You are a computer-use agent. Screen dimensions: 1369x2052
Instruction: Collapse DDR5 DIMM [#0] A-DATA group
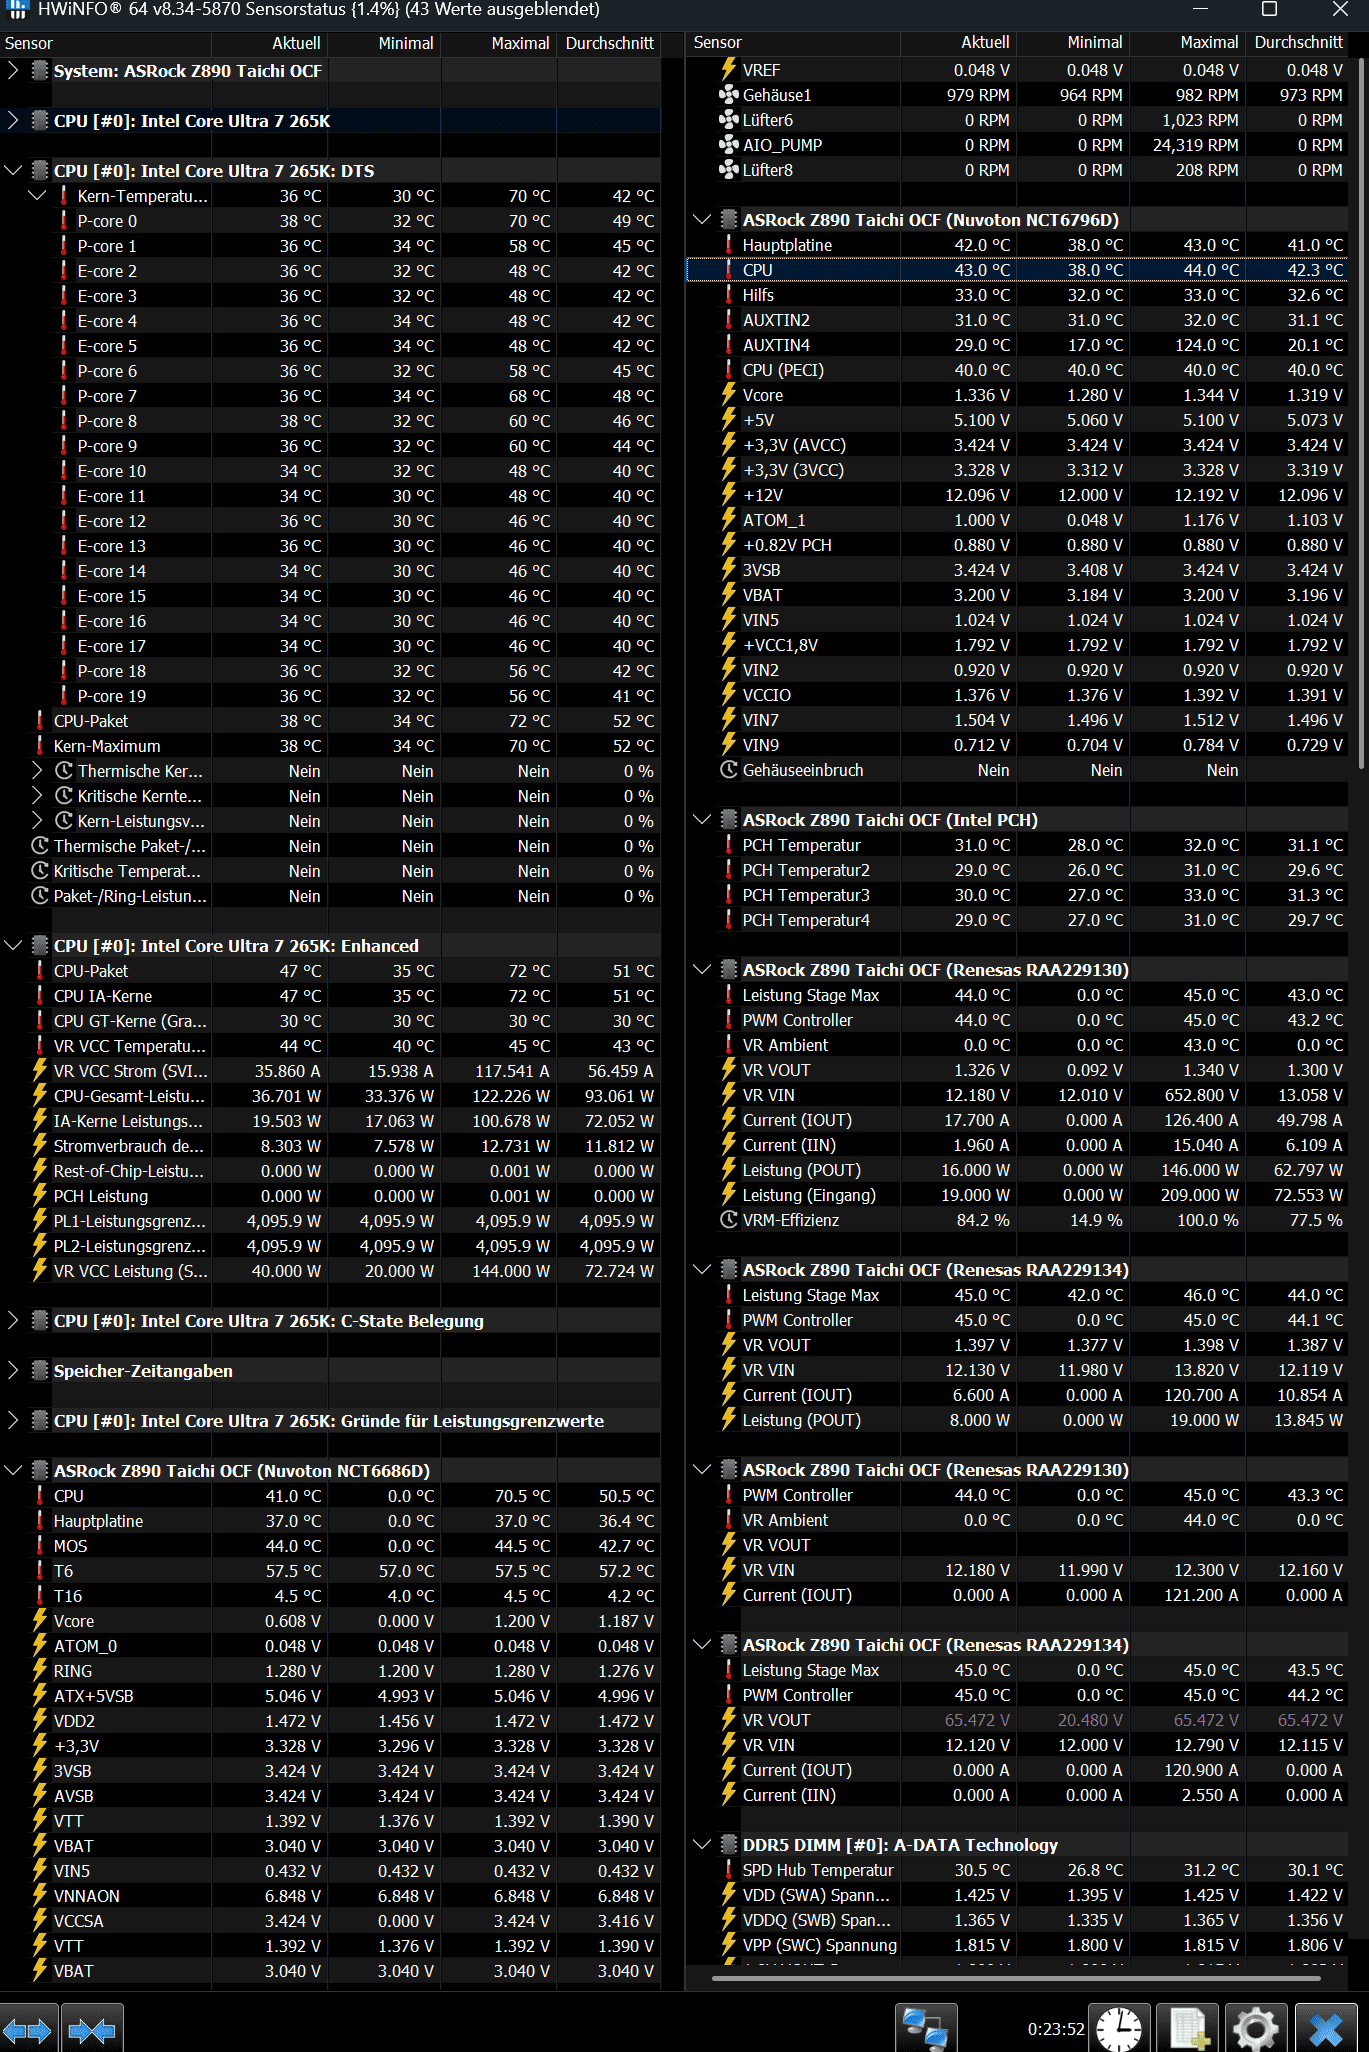pyautogui.click(x=702, y=1845)
